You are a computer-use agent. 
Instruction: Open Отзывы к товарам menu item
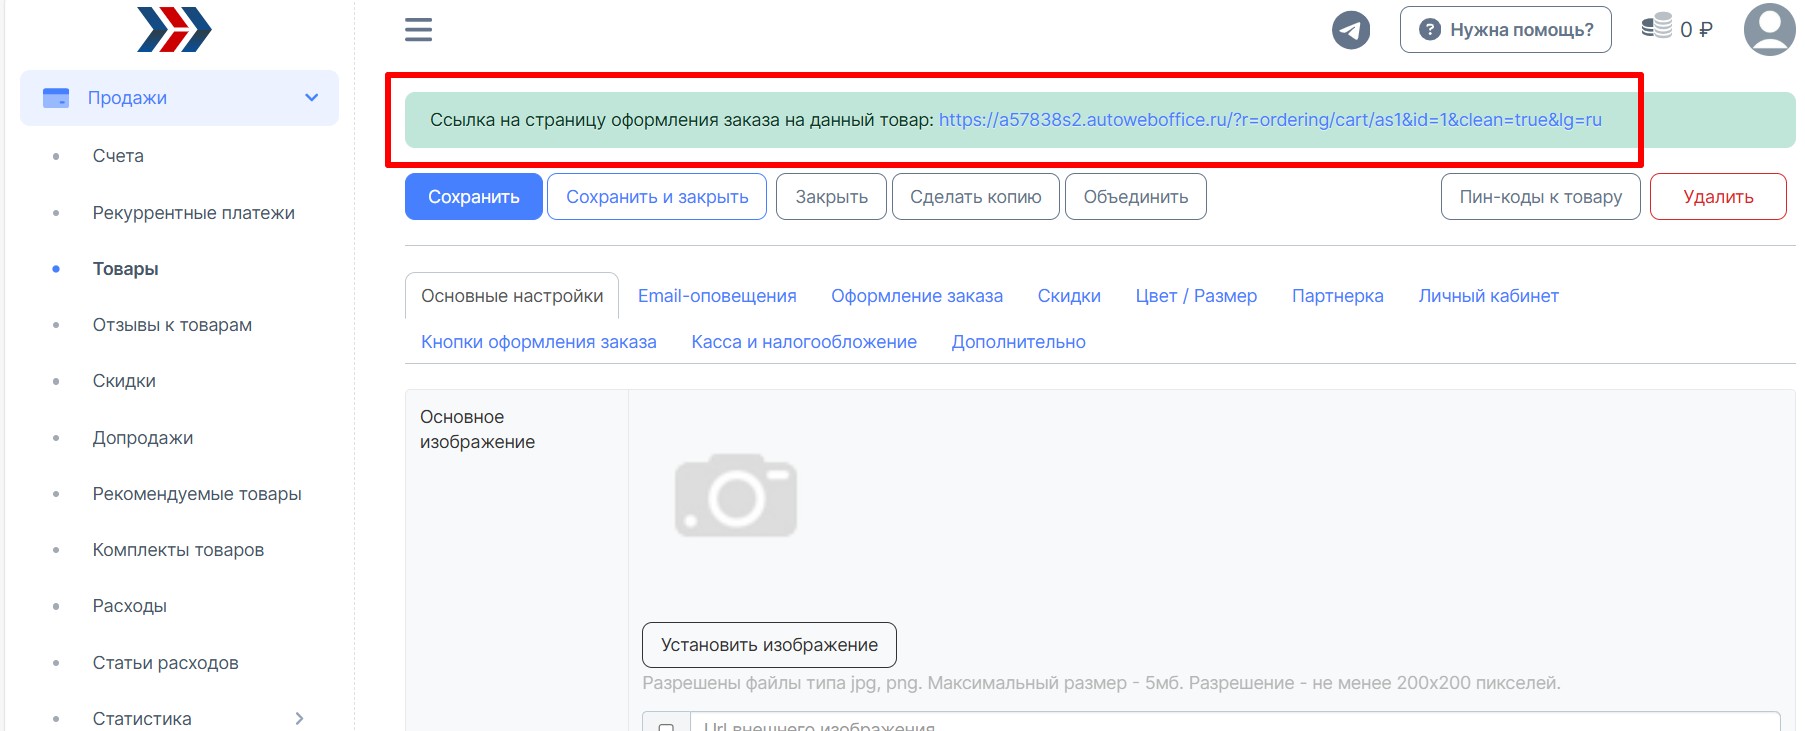(172, 325)
